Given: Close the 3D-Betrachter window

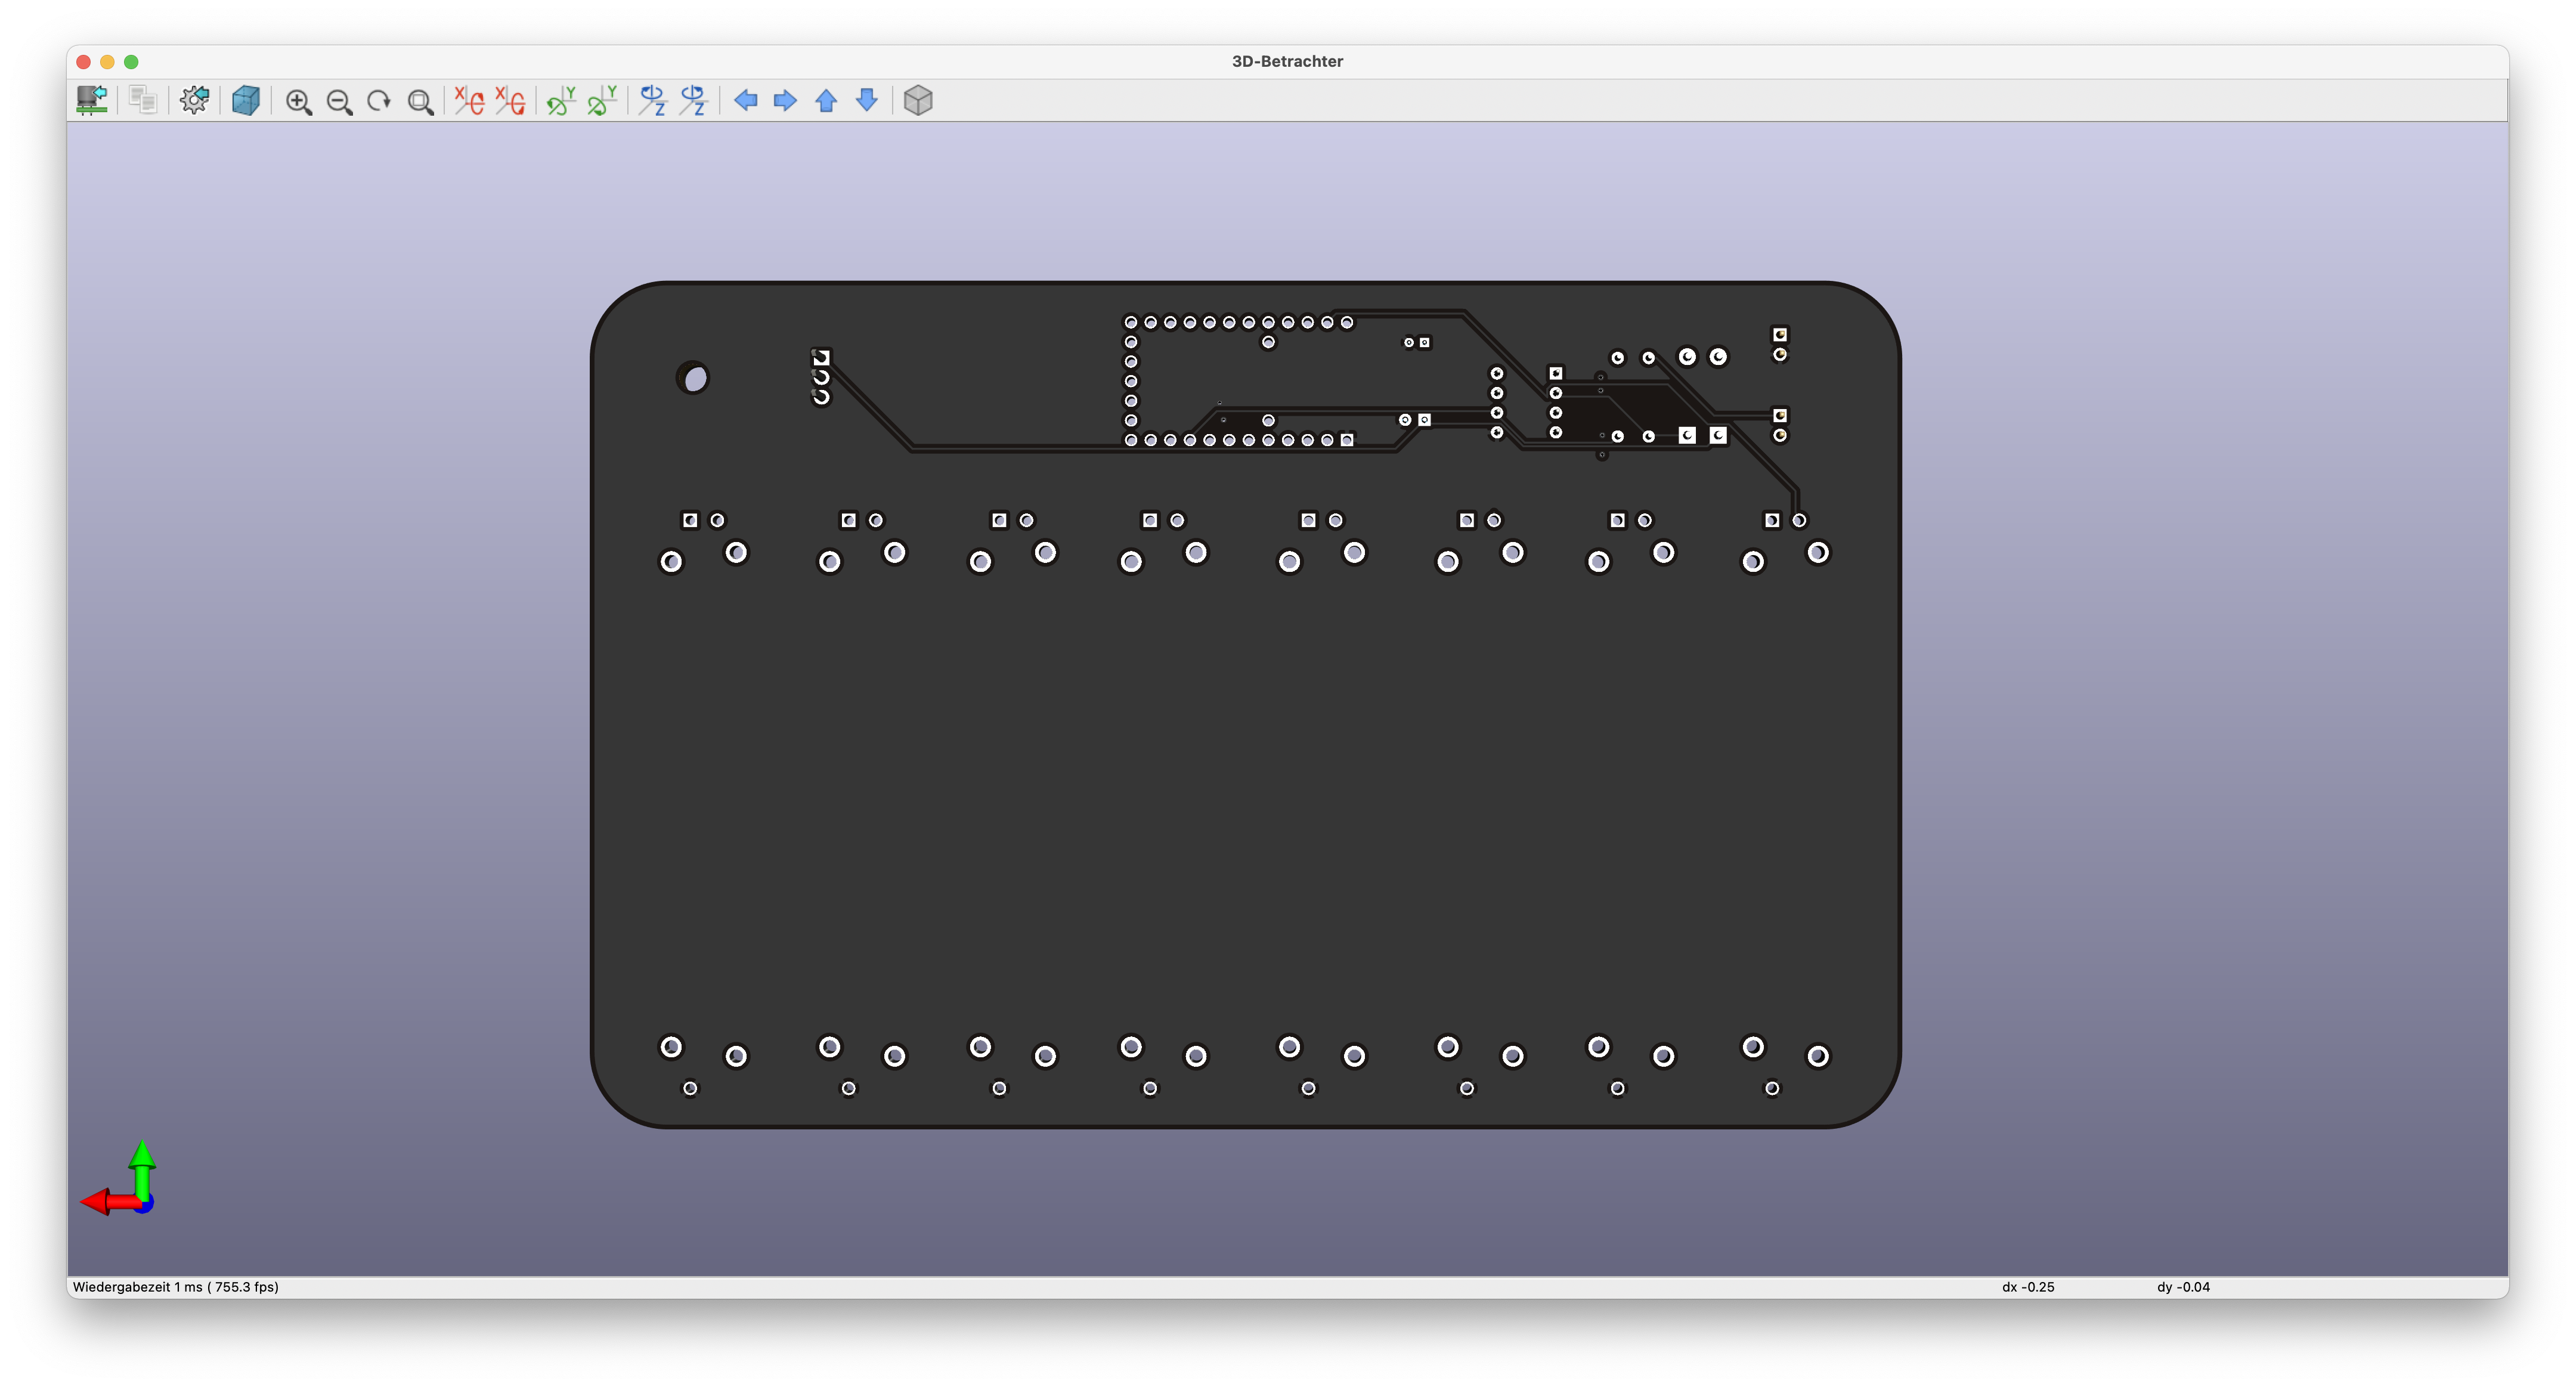Looking at the screenshot, I should (84, 62).
